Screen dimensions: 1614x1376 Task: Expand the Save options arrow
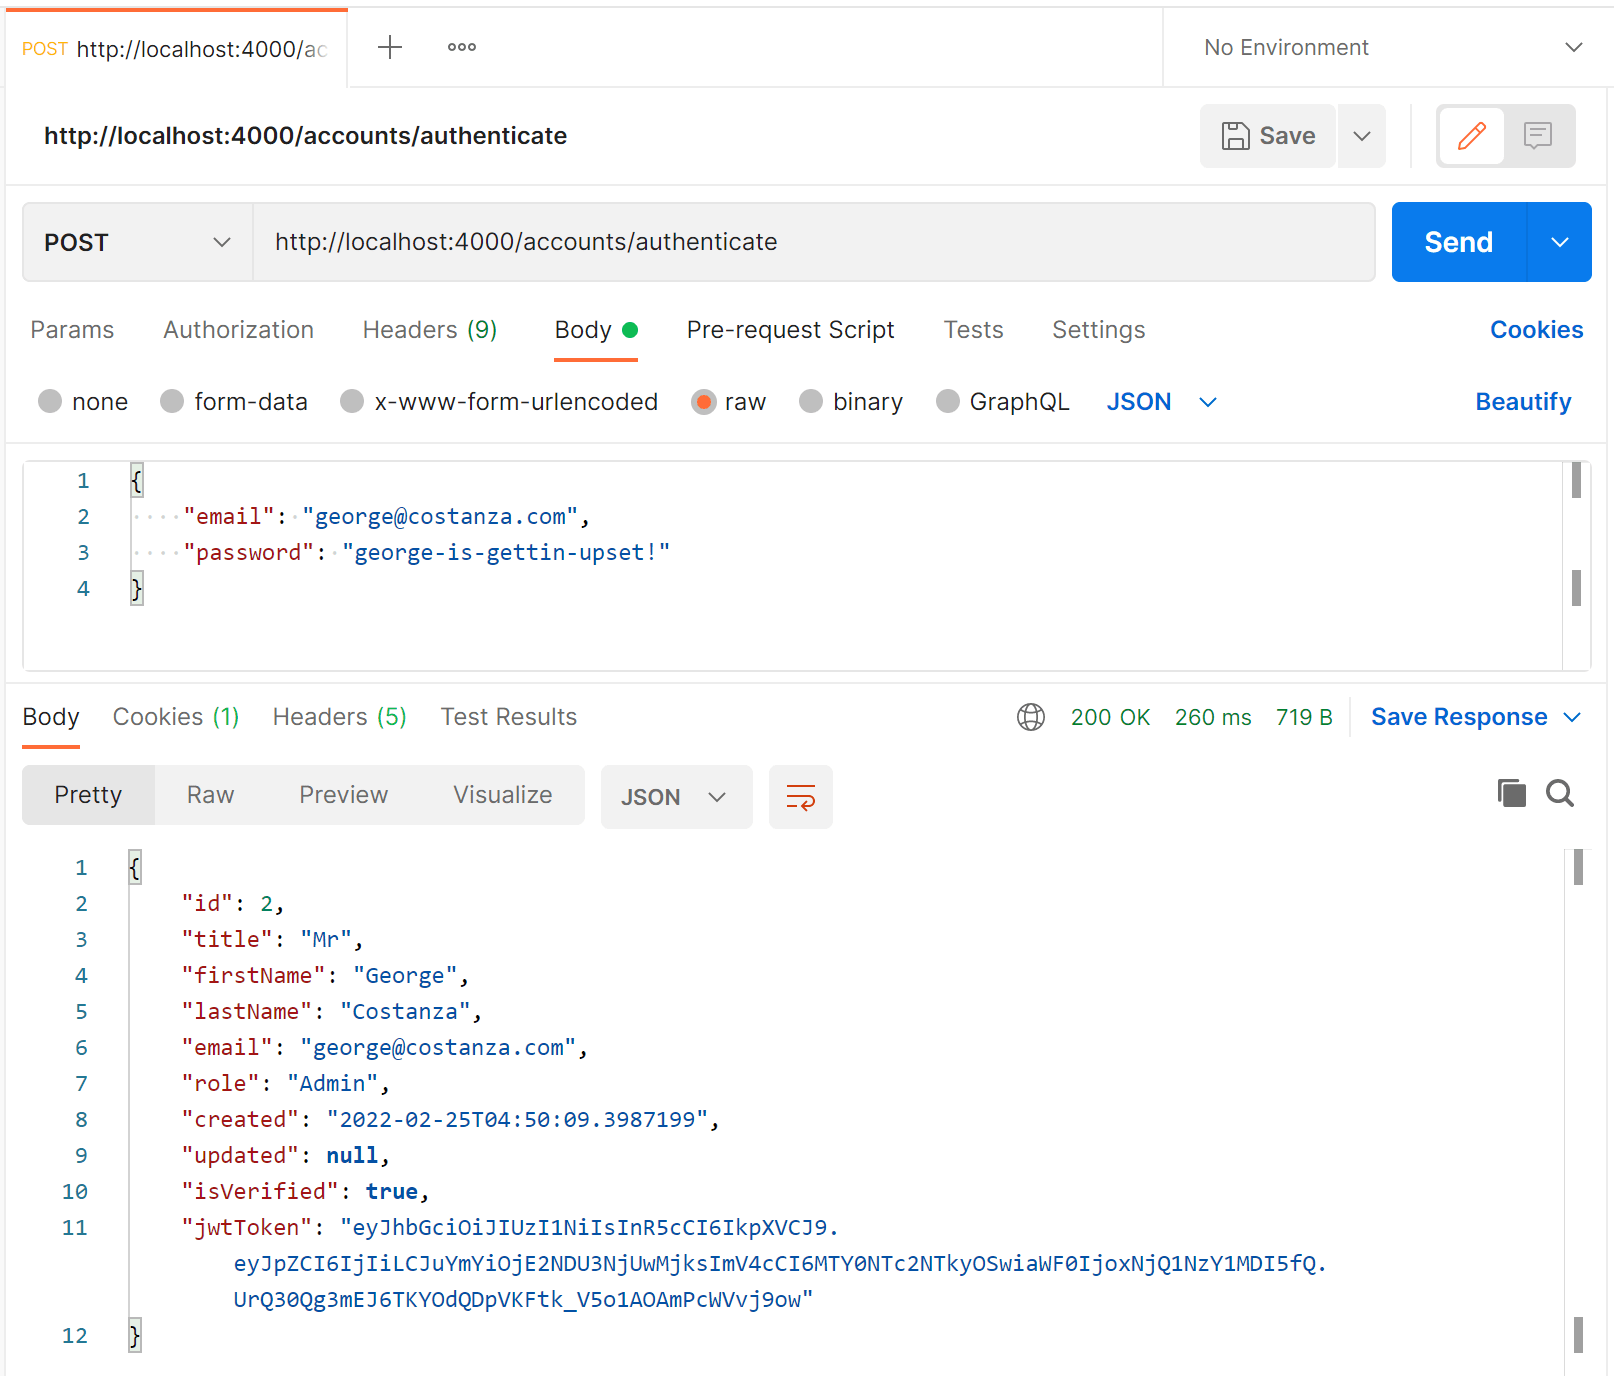tap(1362, 136)
